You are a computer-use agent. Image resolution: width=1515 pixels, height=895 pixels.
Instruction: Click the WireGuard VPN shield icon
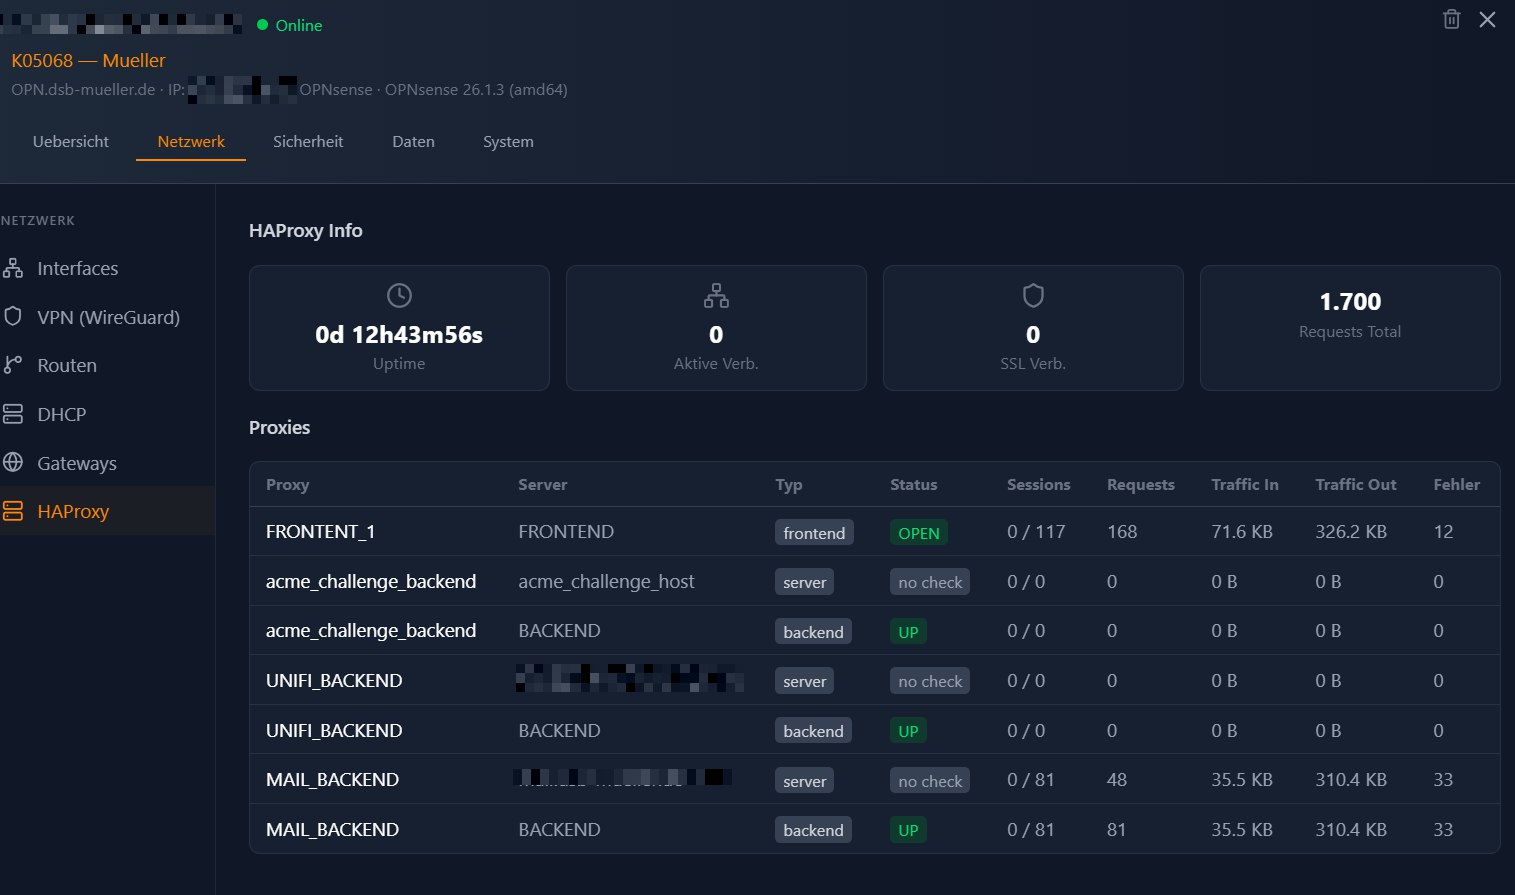coord(13,316)
